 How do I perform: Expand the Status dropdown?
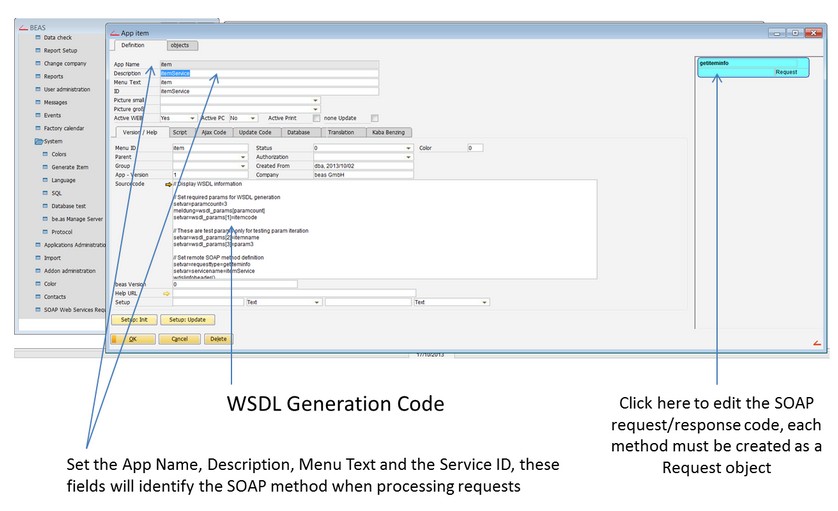click(408, 147)
